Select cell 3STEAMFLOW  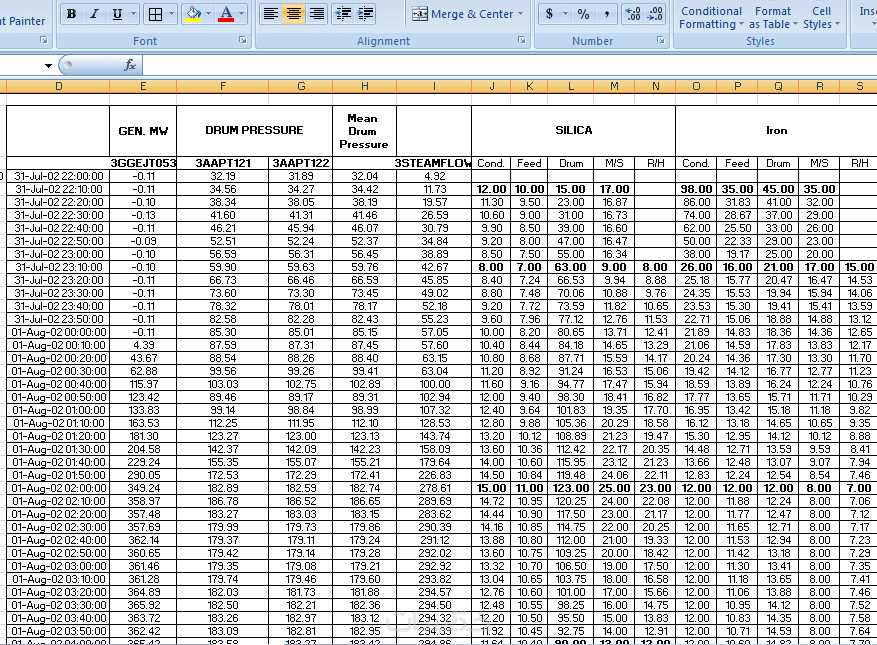tap(434, 163)
